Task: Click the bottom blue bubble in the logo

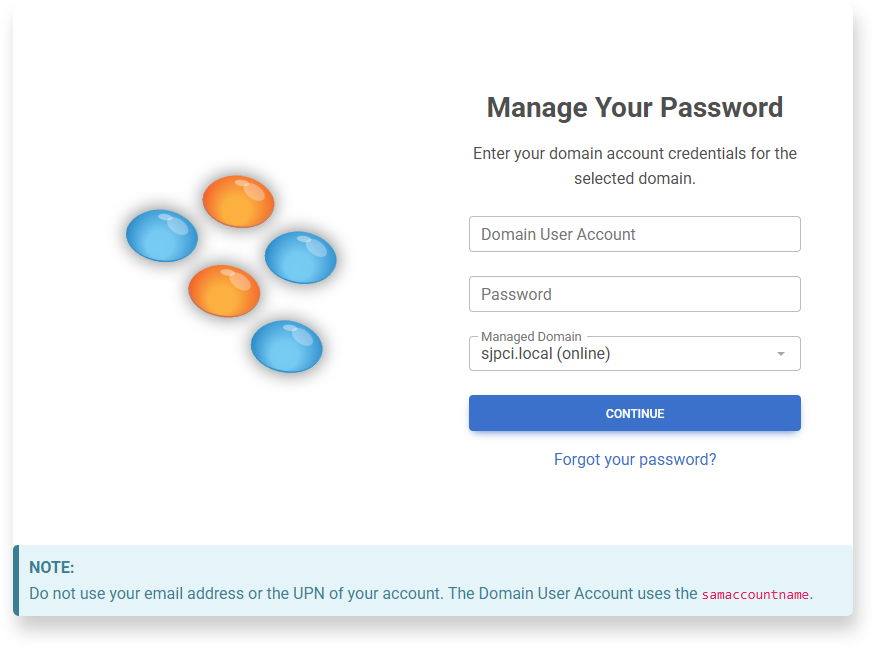Action: 286,346
